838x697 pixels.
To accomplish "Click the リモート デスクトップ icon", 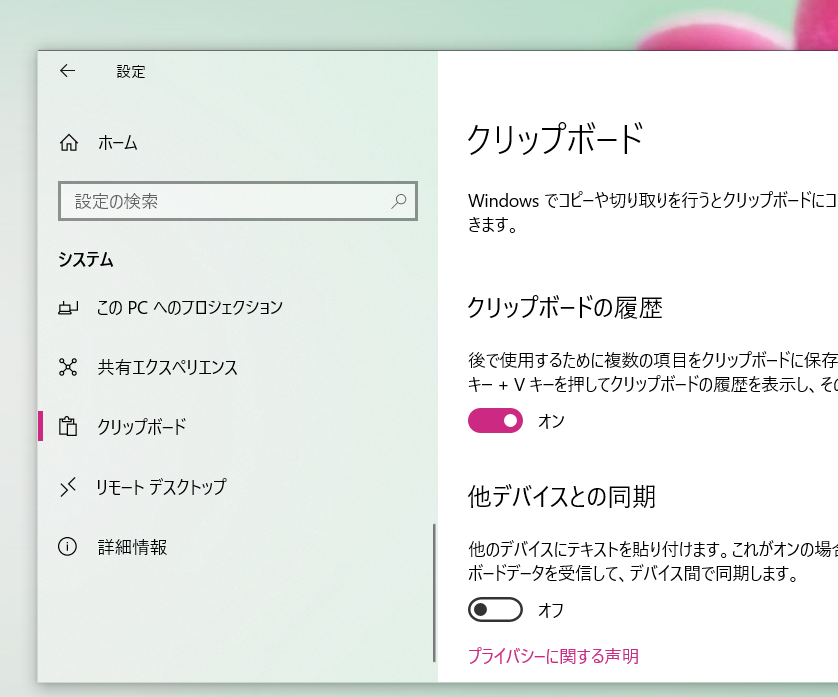I will click(68, 487).
